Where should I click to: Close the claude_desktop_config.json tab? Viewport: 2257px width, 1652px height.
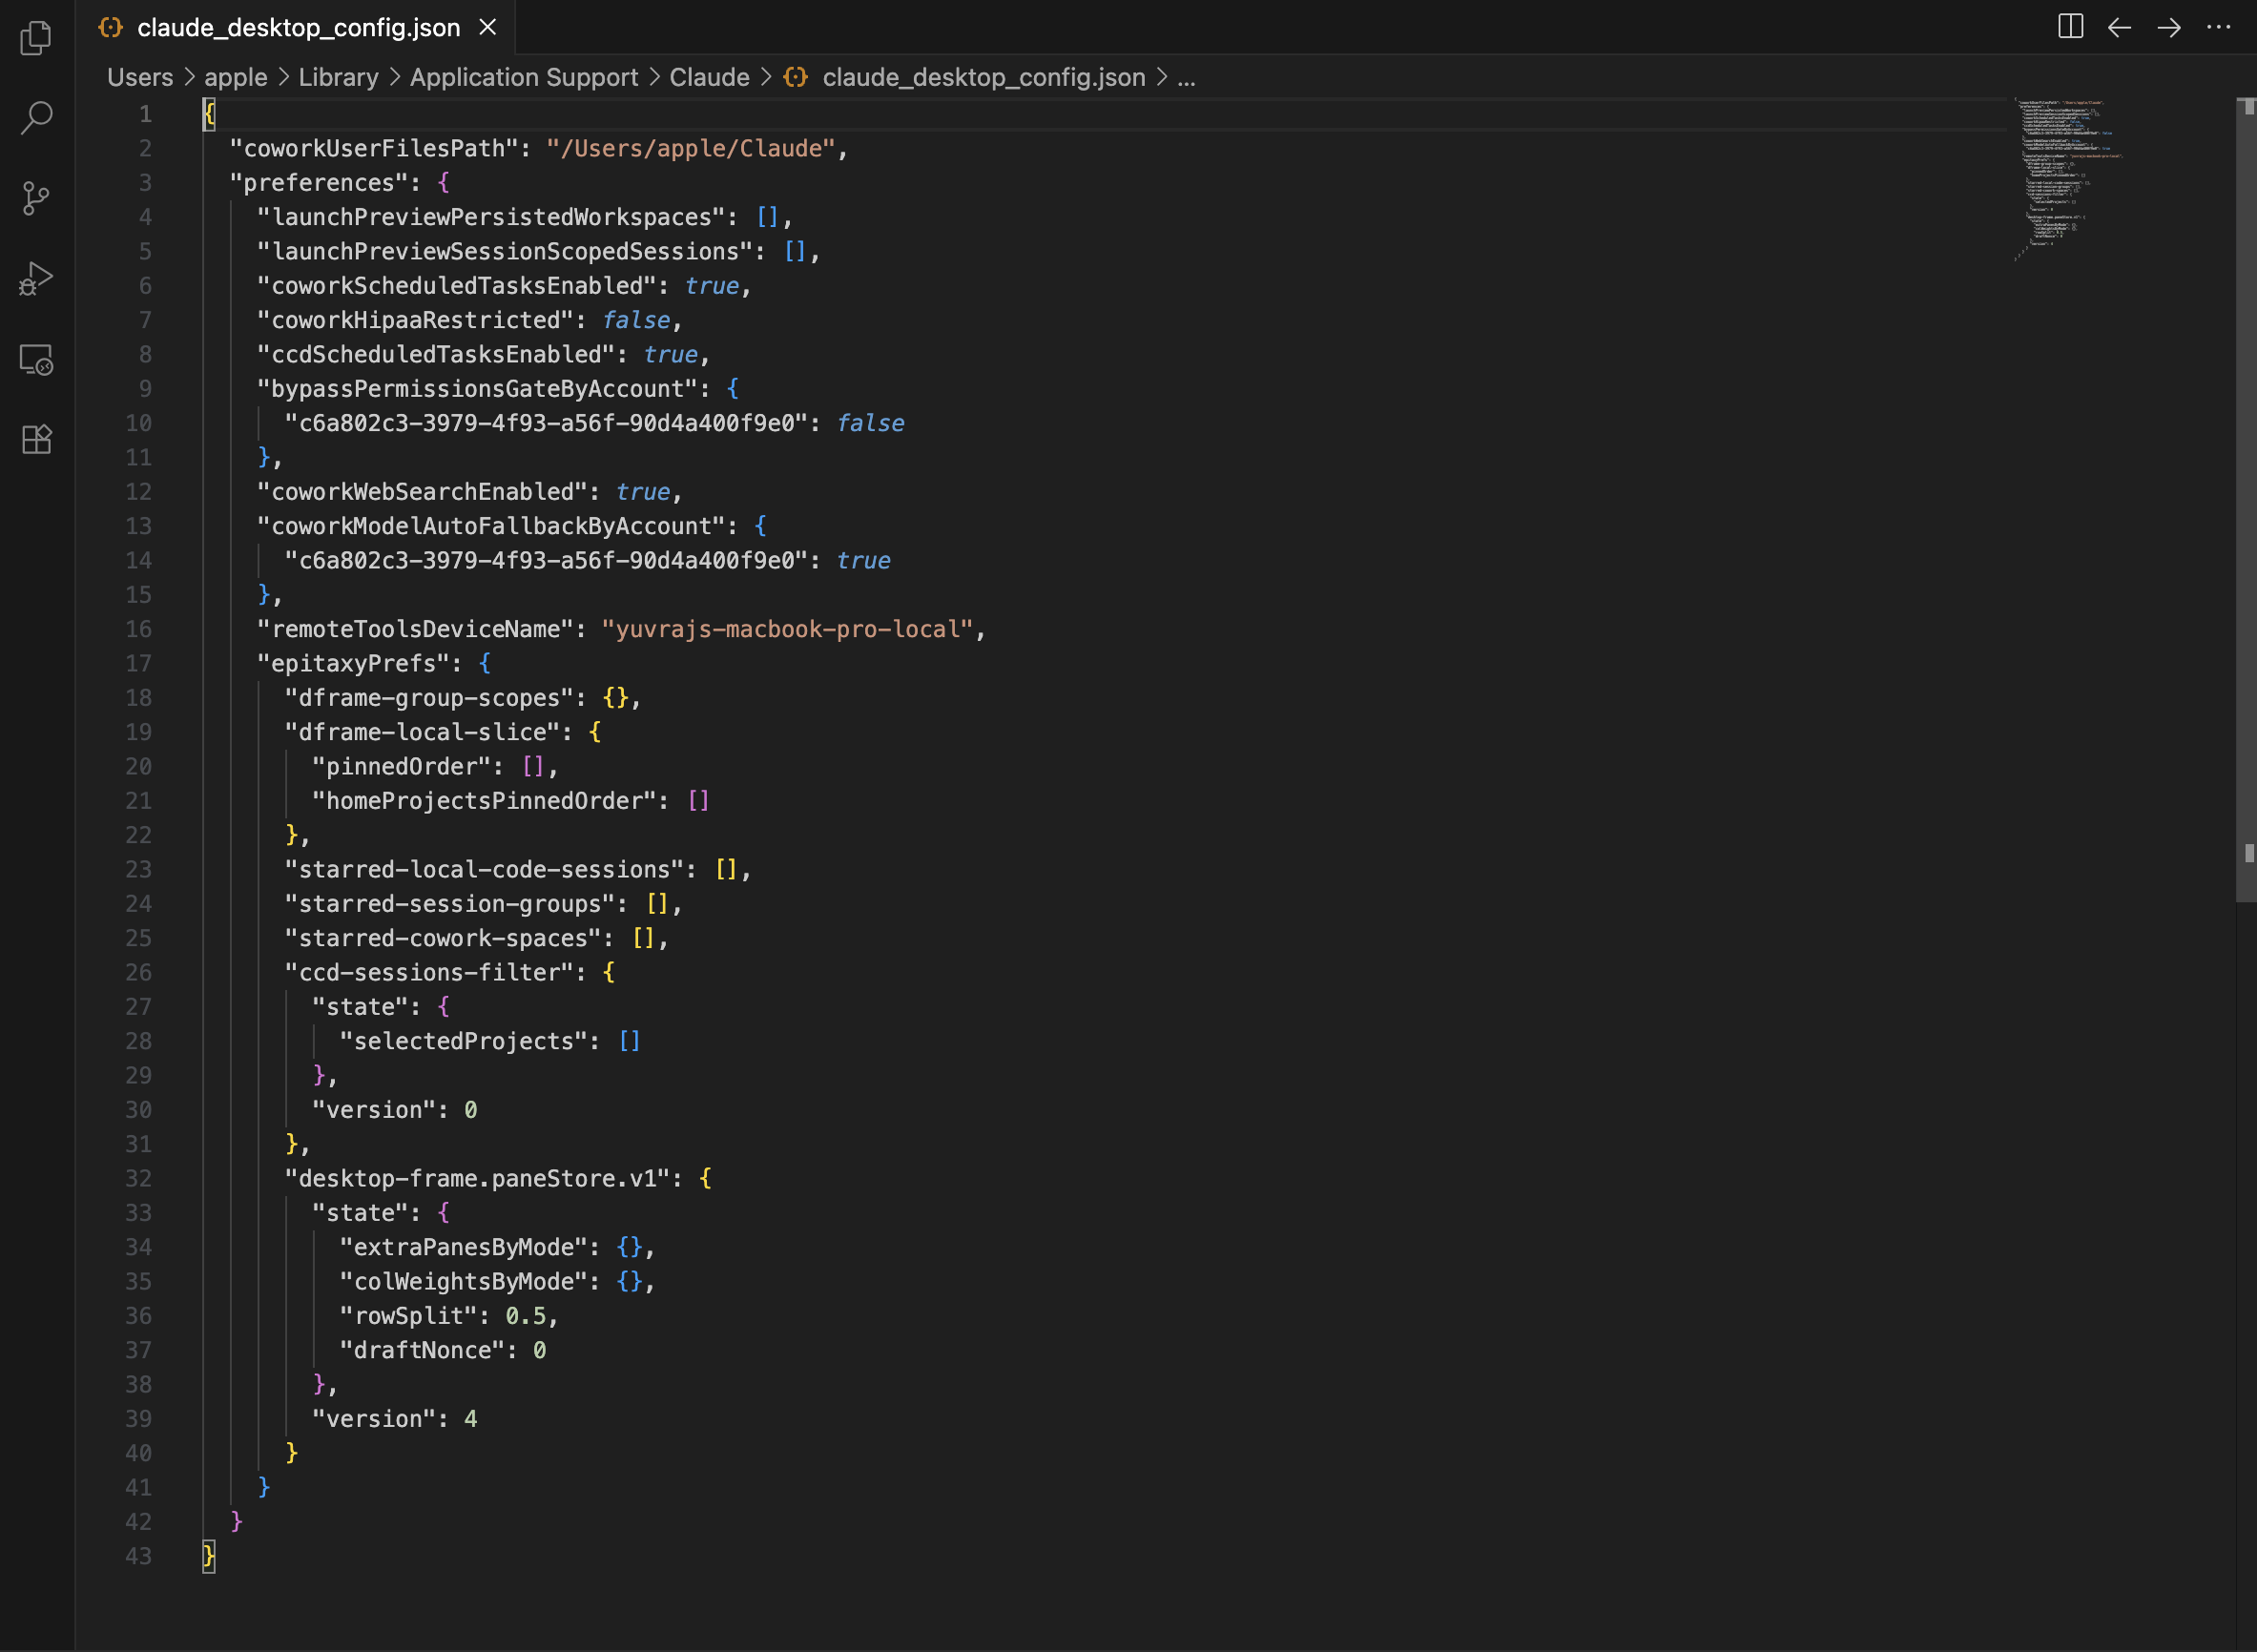click(488, 27)
